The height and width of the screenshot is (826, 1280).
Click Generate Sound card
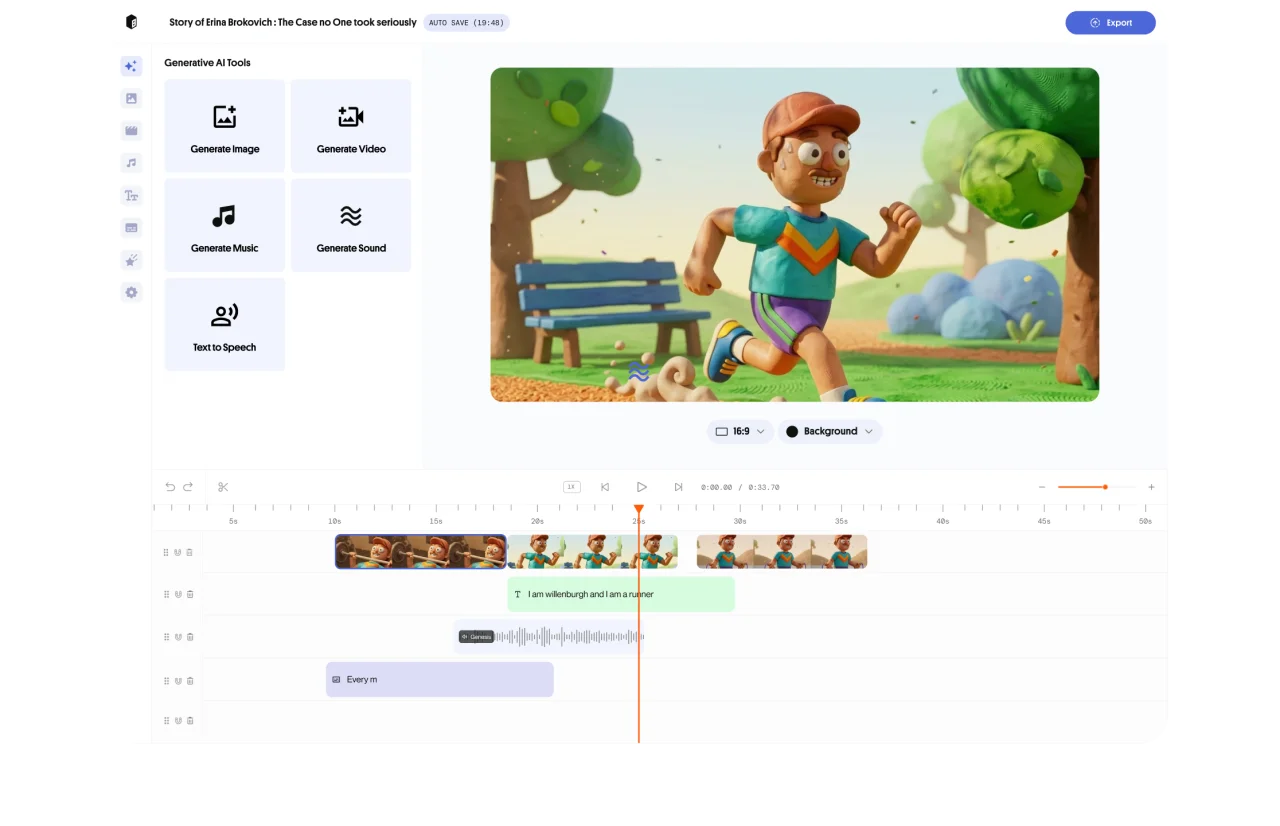click(x=351, y=225)
